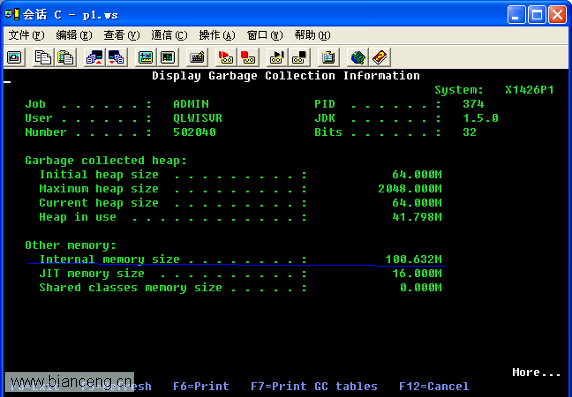The width and height of the screenshot is (572, 397).
Task: Click the Paste clipboard toolbar icon
Action: coord(65,57)
